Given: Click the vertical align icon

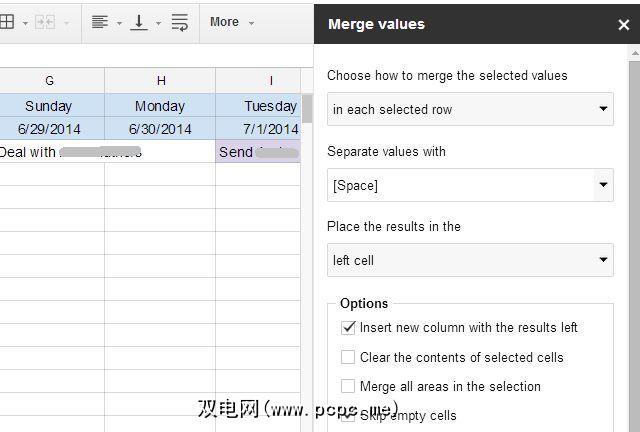Looking at the screenshot, I should [139, 22].
